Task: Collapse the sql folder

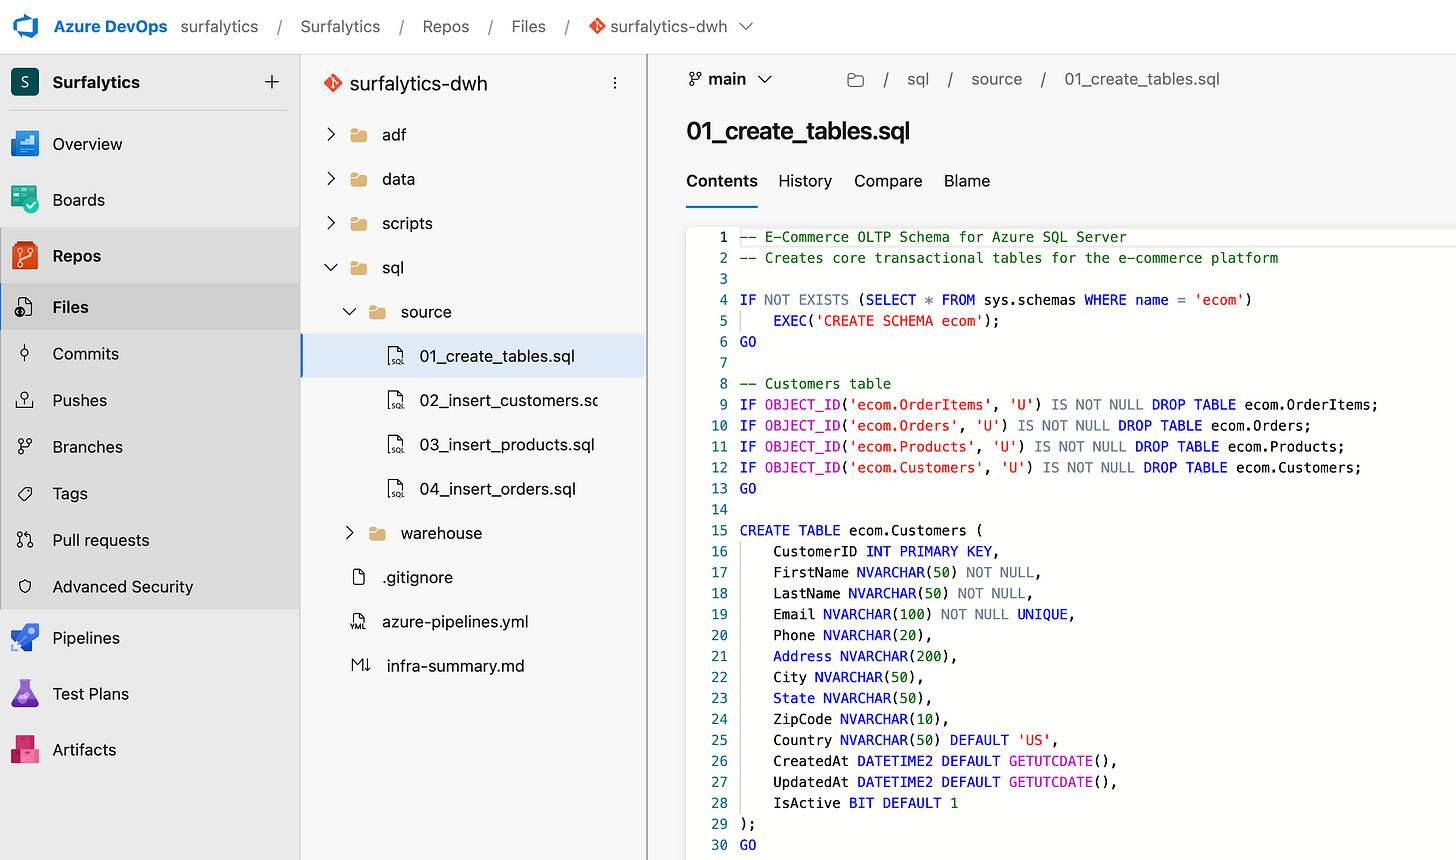Action: (331, 267)
